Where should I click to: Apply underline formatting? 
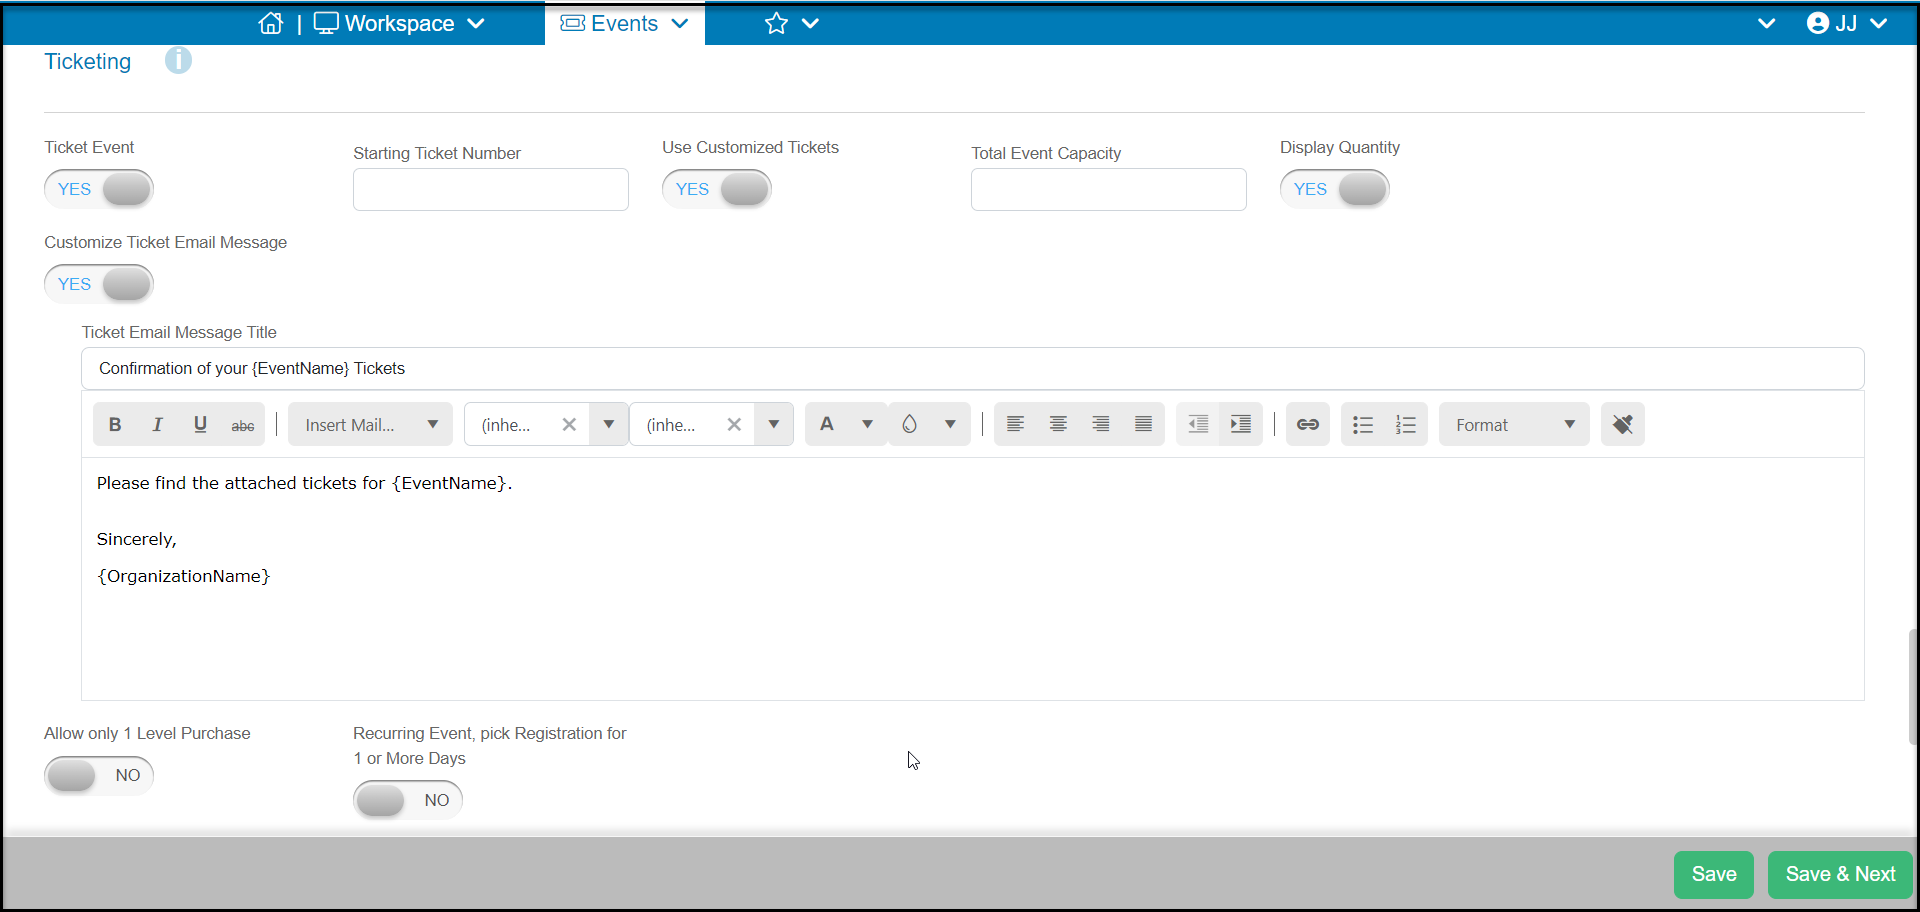[x=200, y=424]
